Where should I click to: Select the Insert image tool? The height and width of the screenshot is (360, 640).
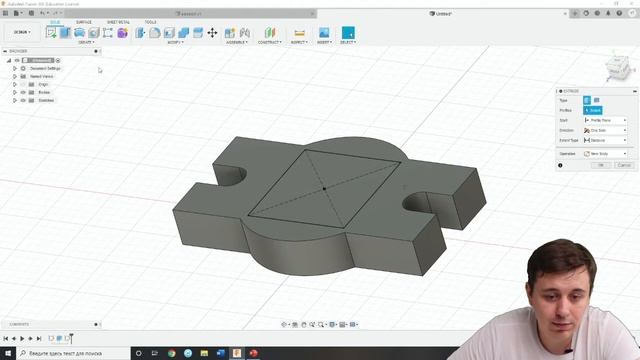[324, 33]
